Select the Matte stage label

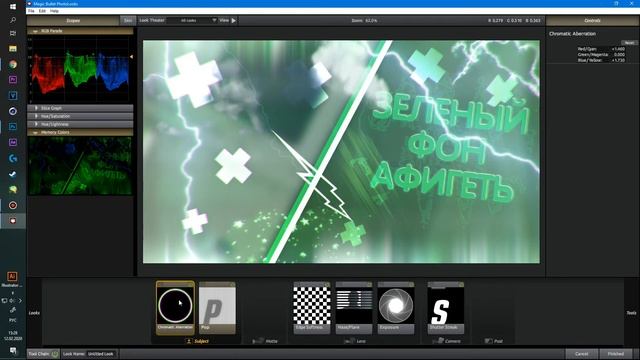pos(266,341)
